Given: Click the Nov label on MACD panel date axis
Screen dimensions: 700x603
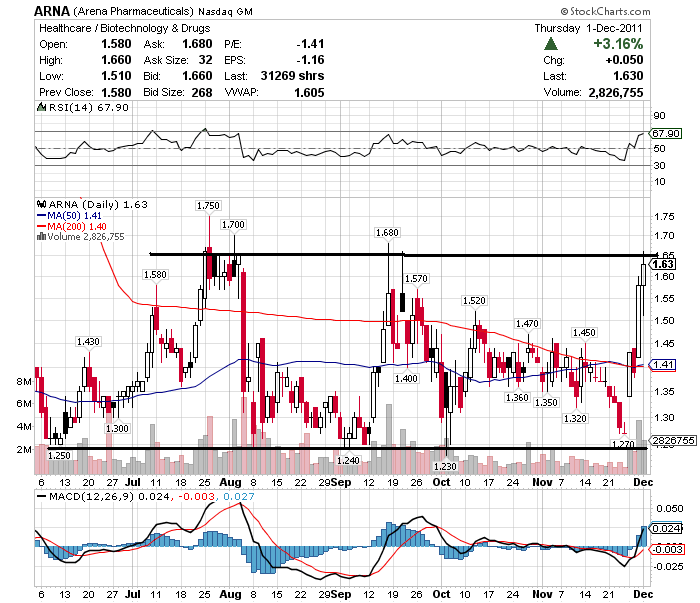Looking at the screenshot, I should tap(542, 594).
